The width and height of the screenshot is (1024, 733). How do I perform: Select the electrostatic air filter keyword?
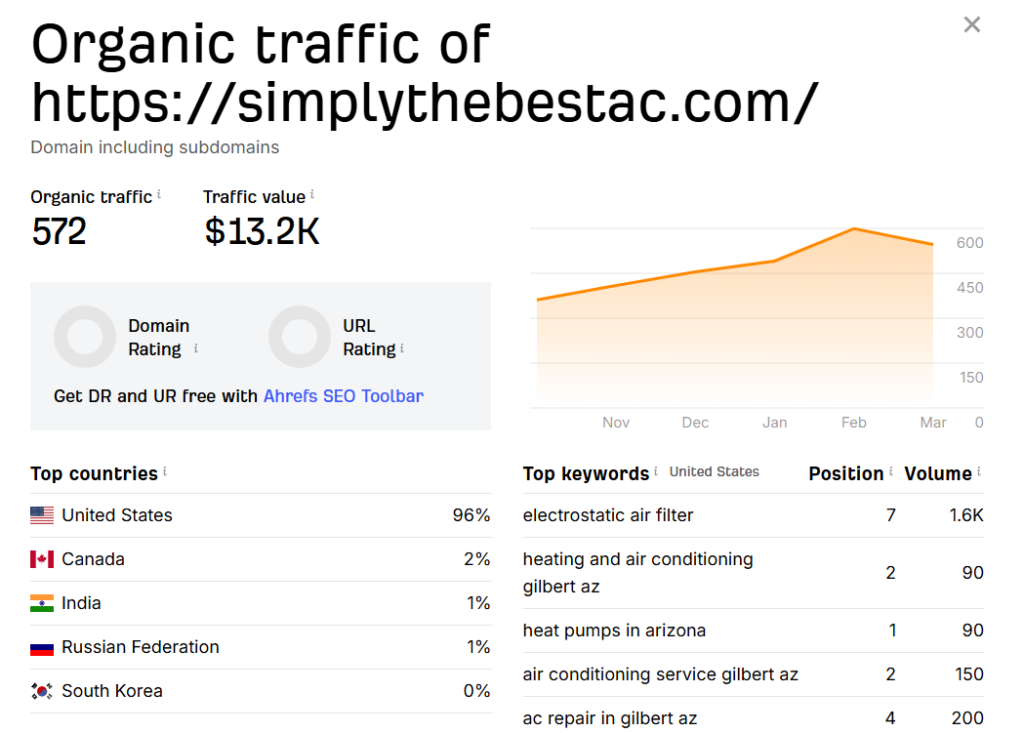pyautogui.click(x=608, y=516)
